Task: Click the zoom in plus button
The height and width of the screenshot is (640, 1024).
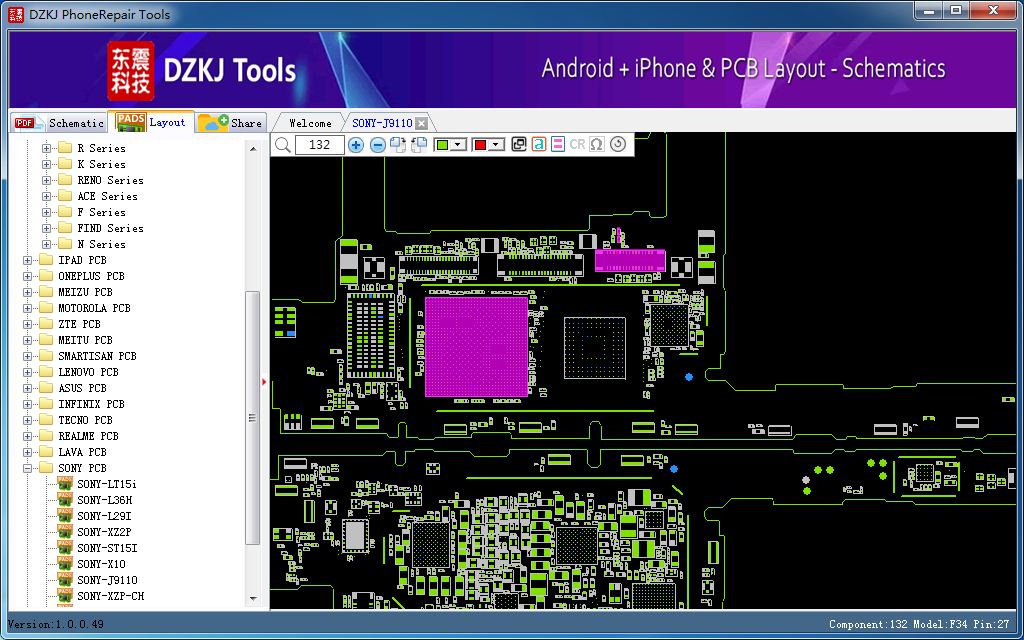Action: [x=355, y=144]
